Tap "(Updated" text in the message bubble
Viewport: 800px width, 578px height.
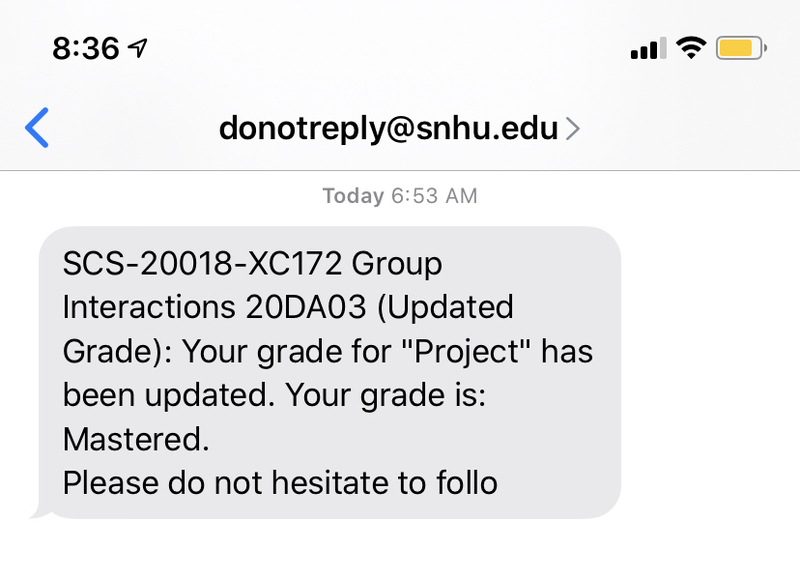pyautogui.click(x=445, y=308)
